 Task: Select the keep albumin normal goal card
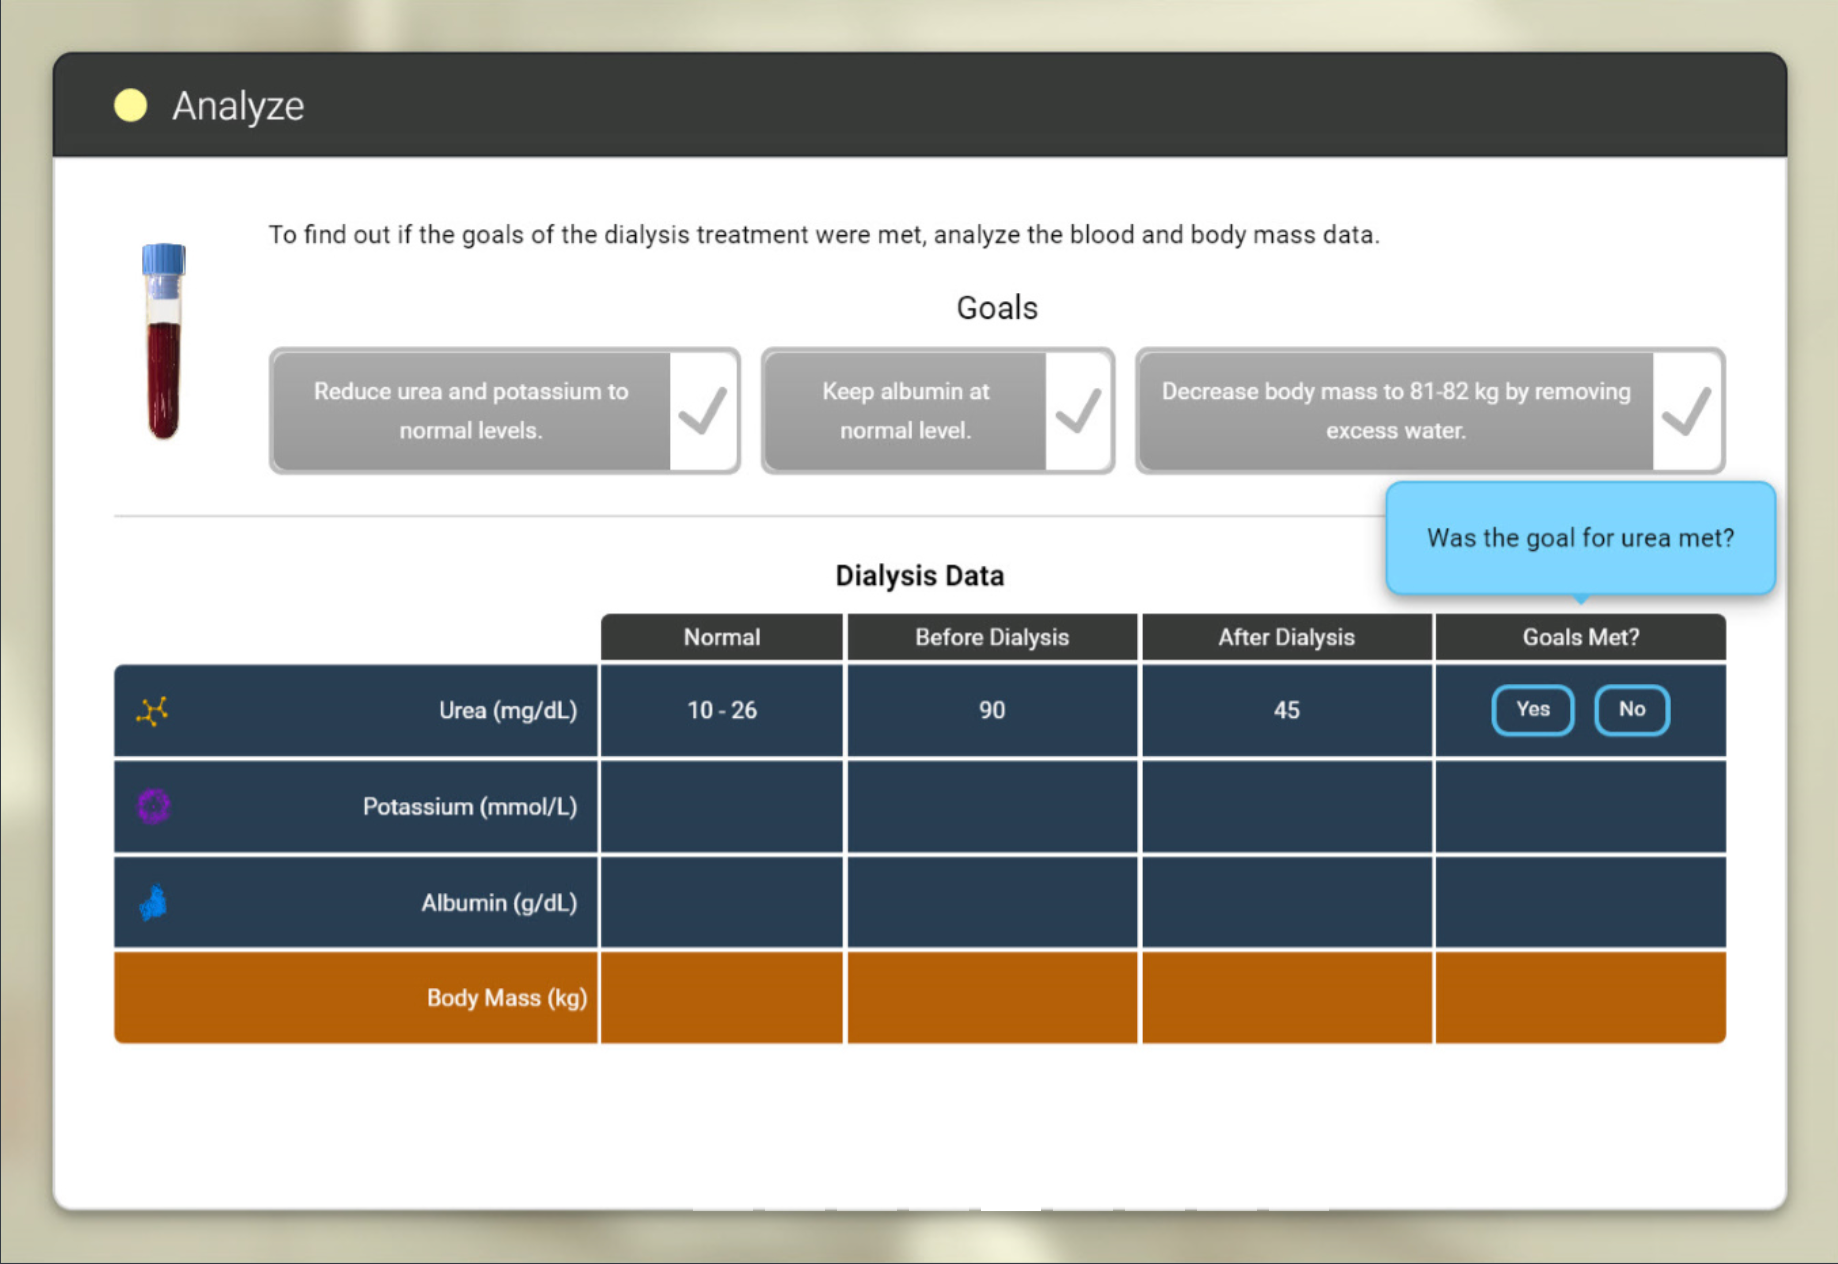pos(937,411)
